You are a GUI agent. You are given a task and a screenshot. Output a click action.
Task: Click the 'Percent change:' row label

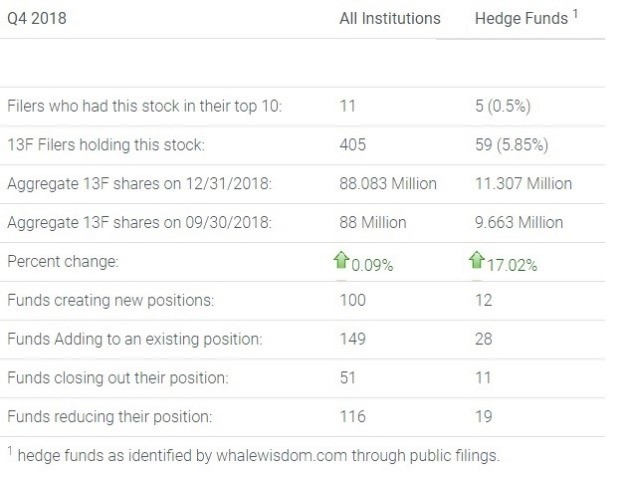pyautogui.click(x=62, y=261)
